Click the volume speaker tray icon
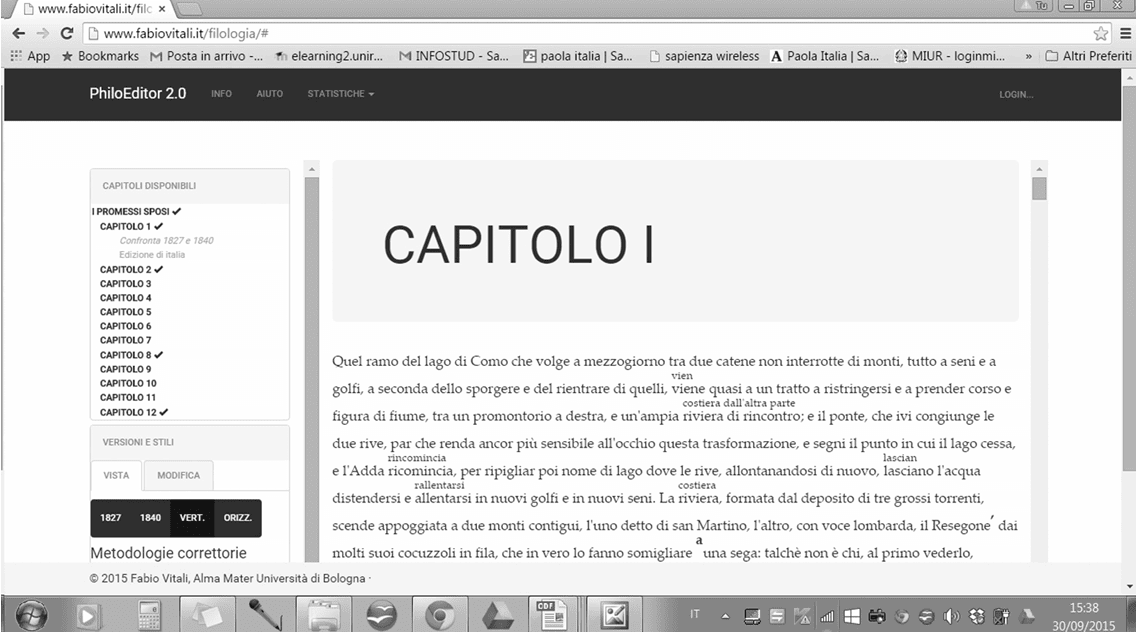Image resolution: width=1138 pixels, height=632 pixels. [951, 617]
